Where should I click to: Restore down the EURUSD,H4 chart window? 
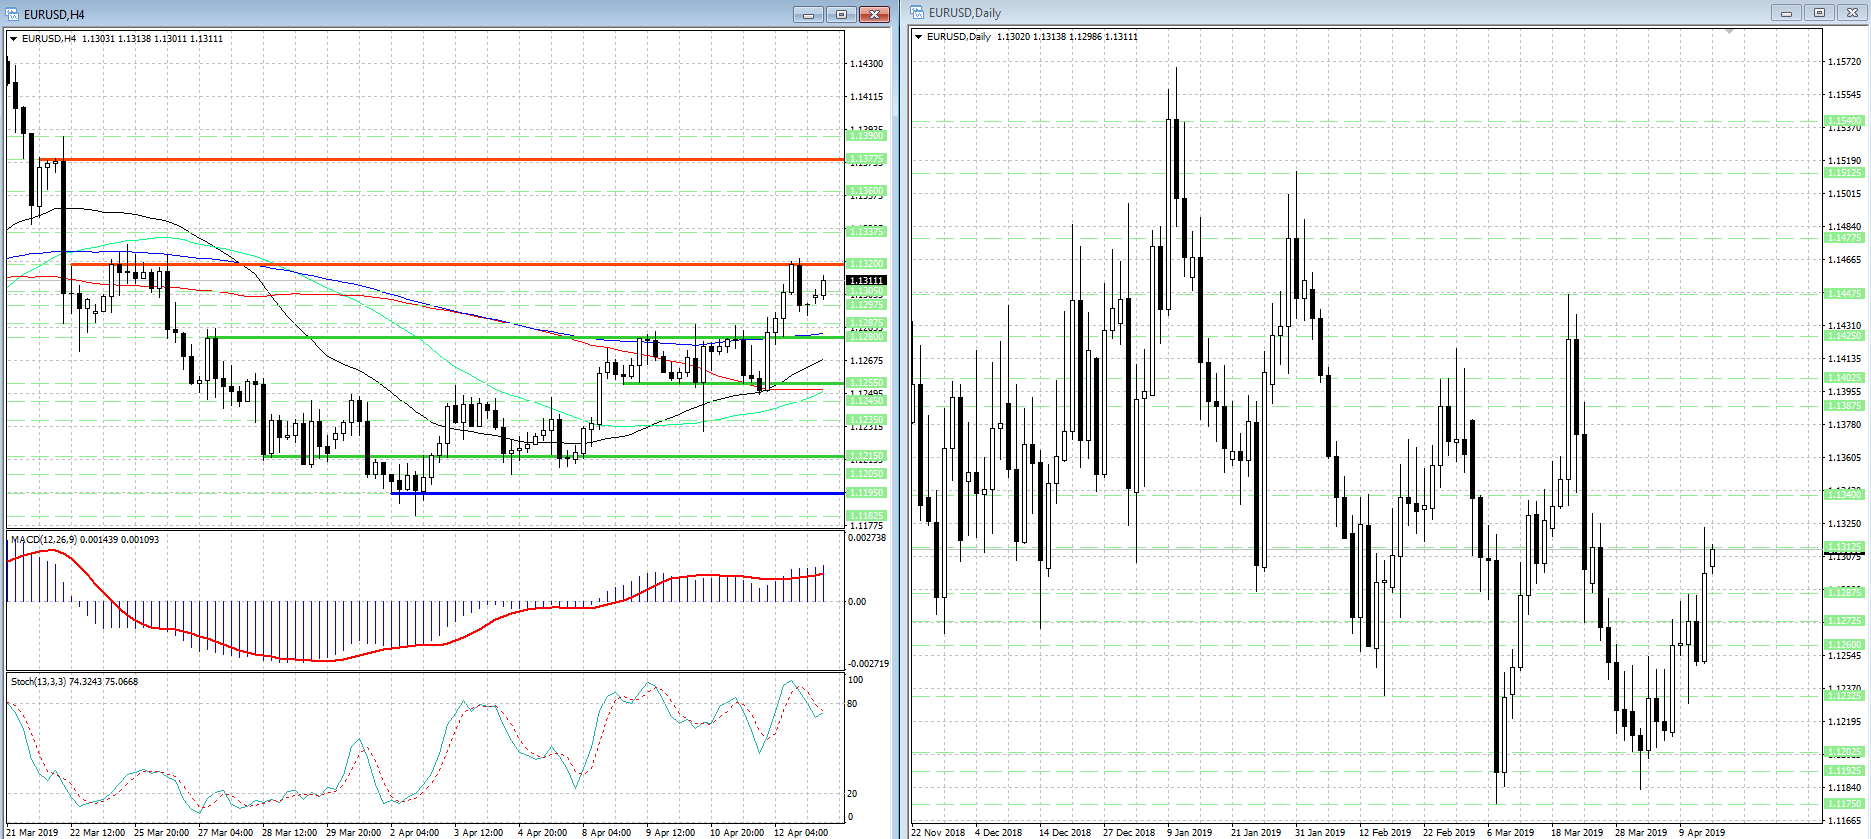click(841, 14)
